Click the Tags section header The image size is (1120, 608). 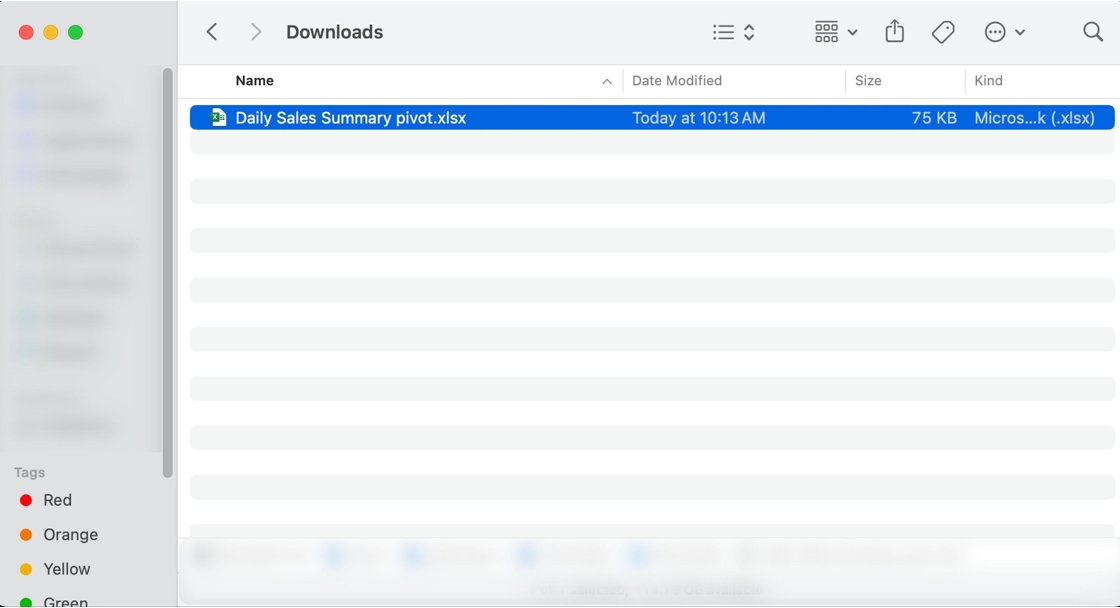pyautogui.click(x=29, y=472)
